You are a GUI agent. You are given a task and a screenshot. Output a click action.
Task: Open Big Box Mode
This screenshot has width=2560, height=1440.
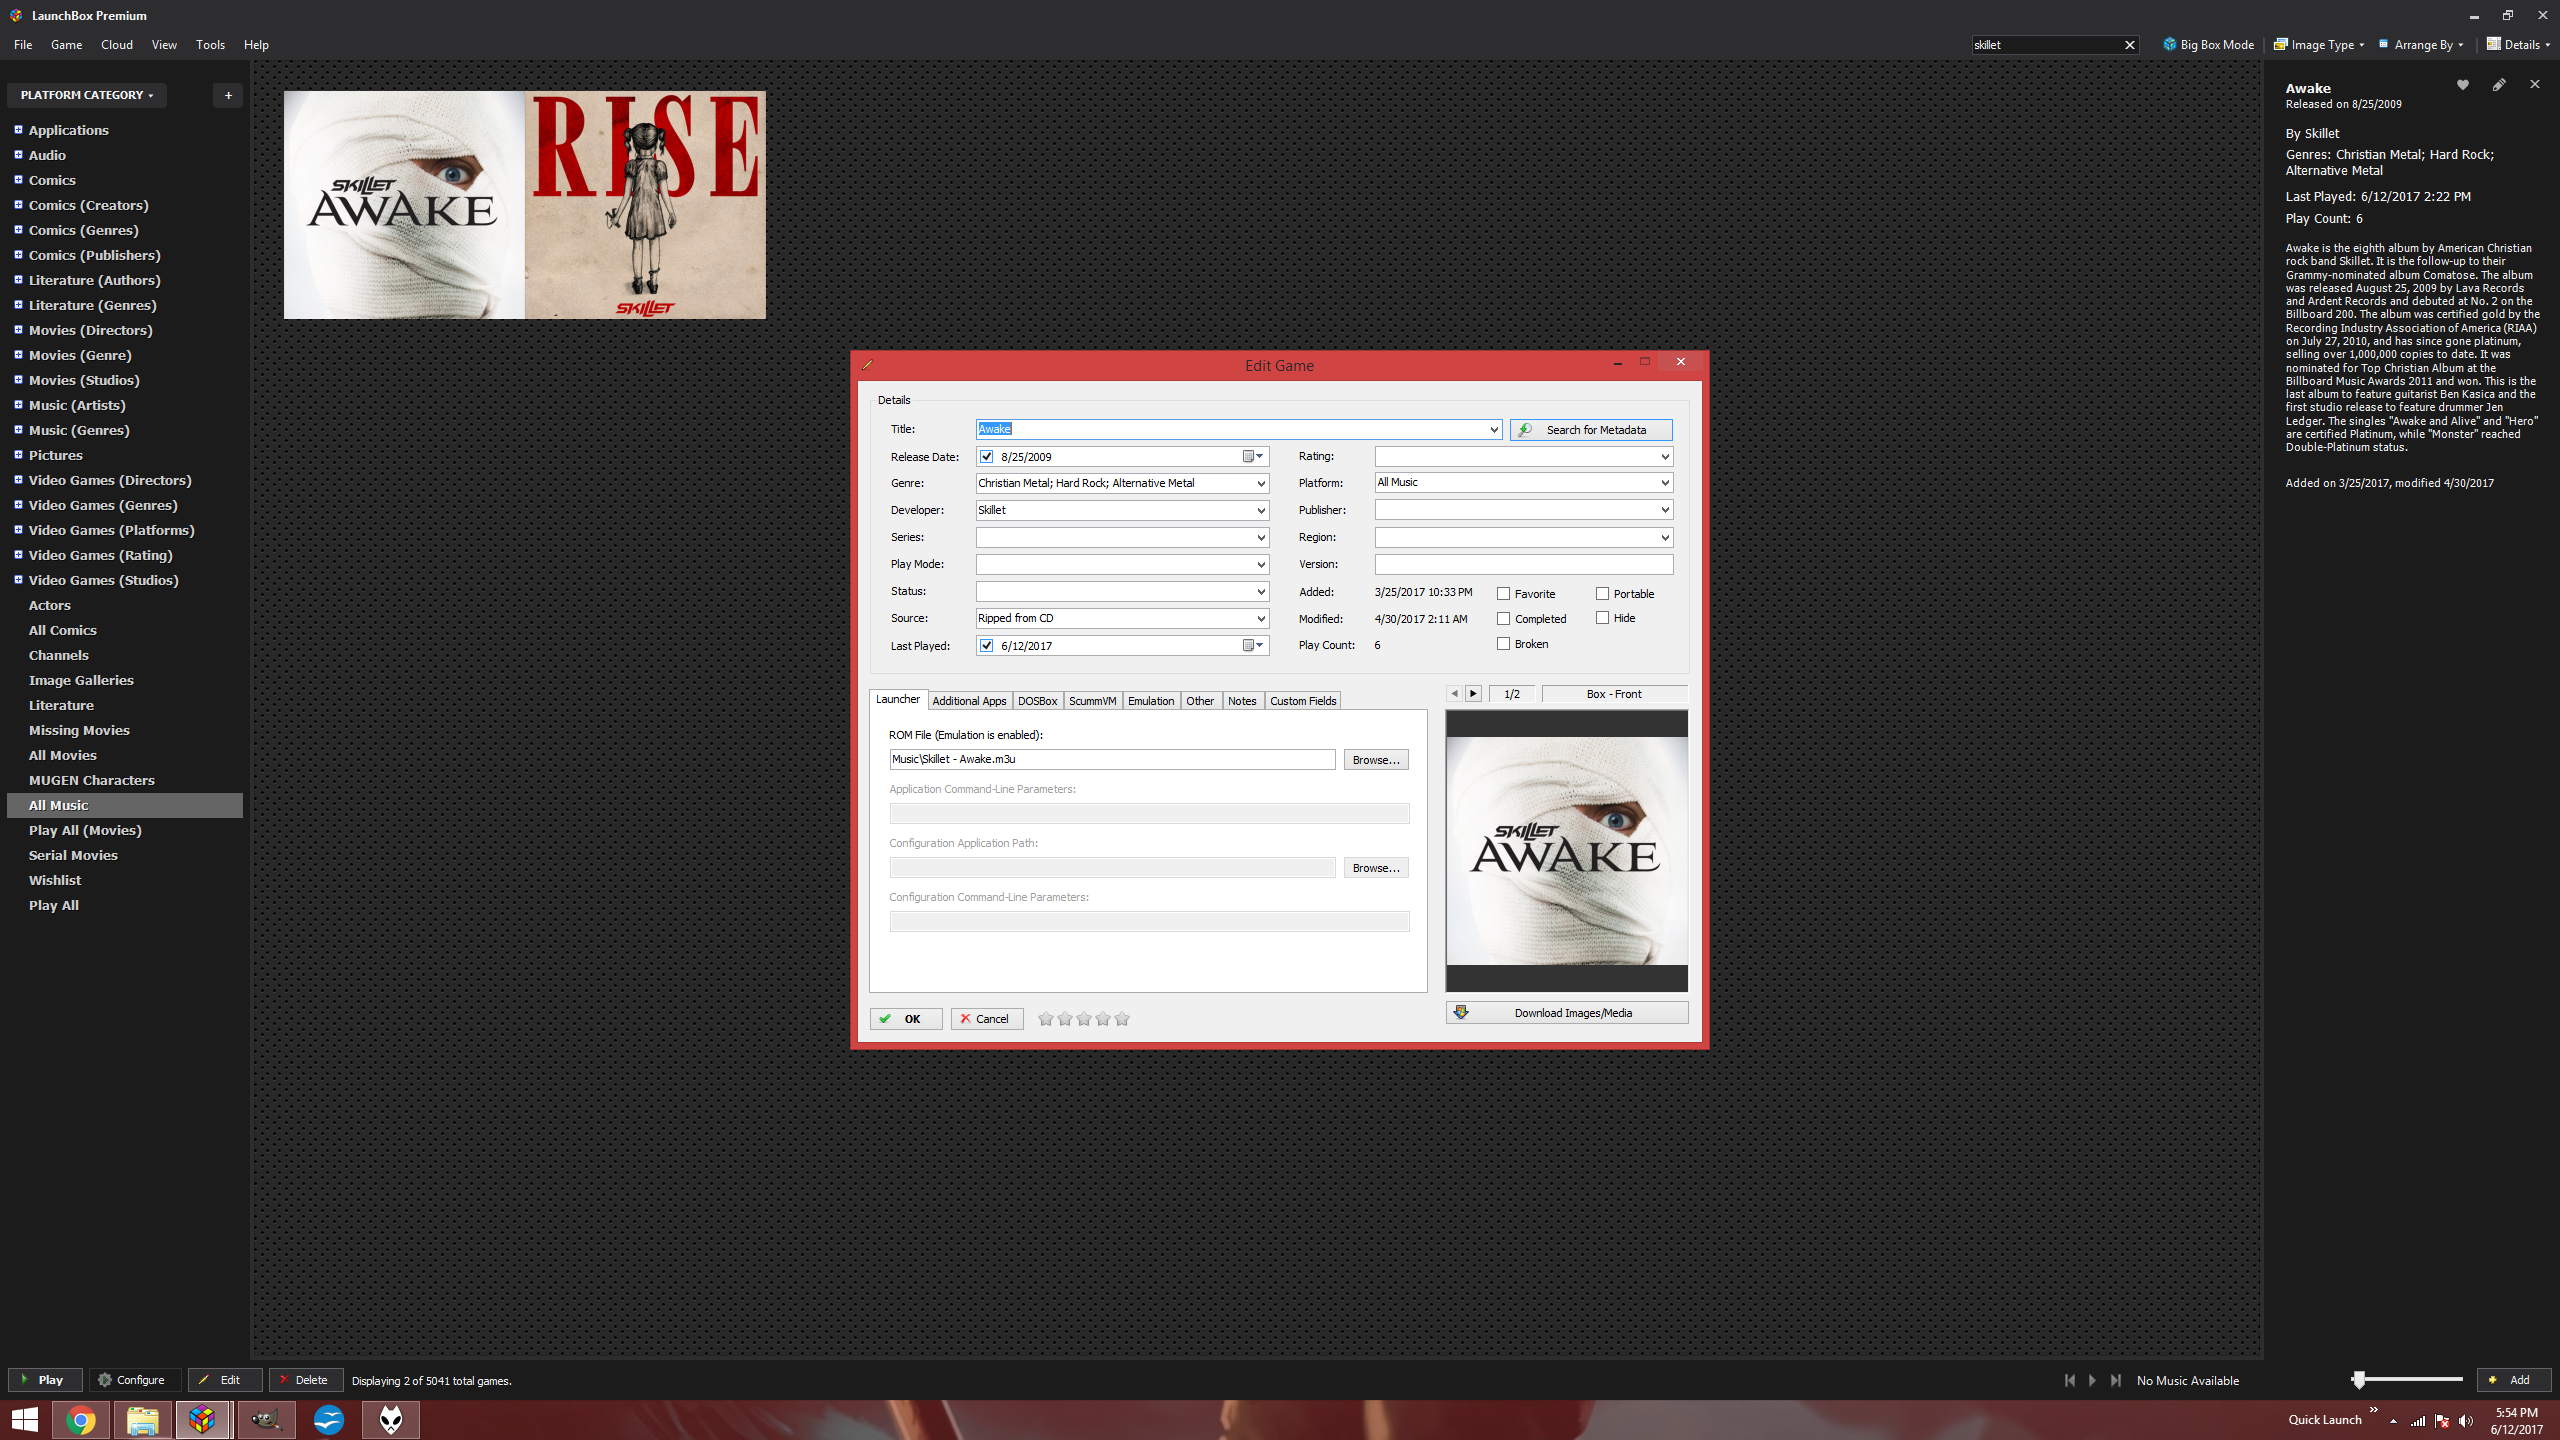[x=2208, y=45]
